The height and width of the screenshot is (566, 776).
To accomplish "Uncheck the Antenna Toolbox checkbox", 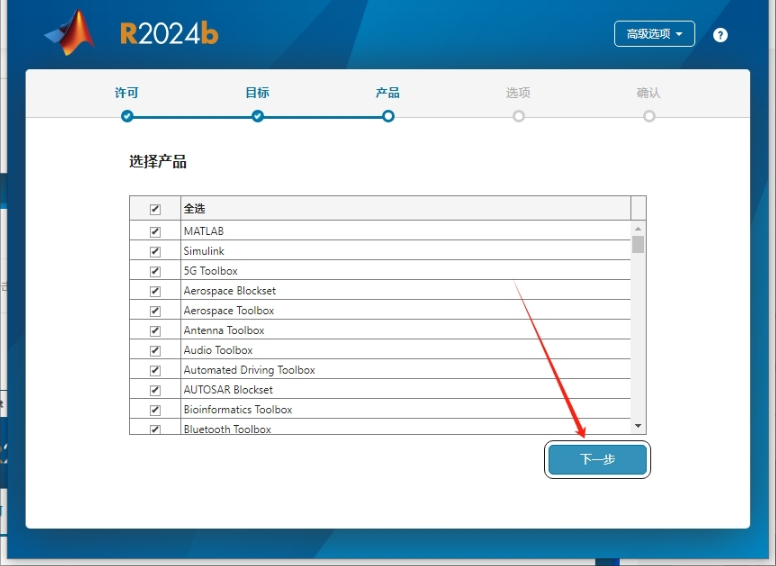I will (x=155, y=330).
